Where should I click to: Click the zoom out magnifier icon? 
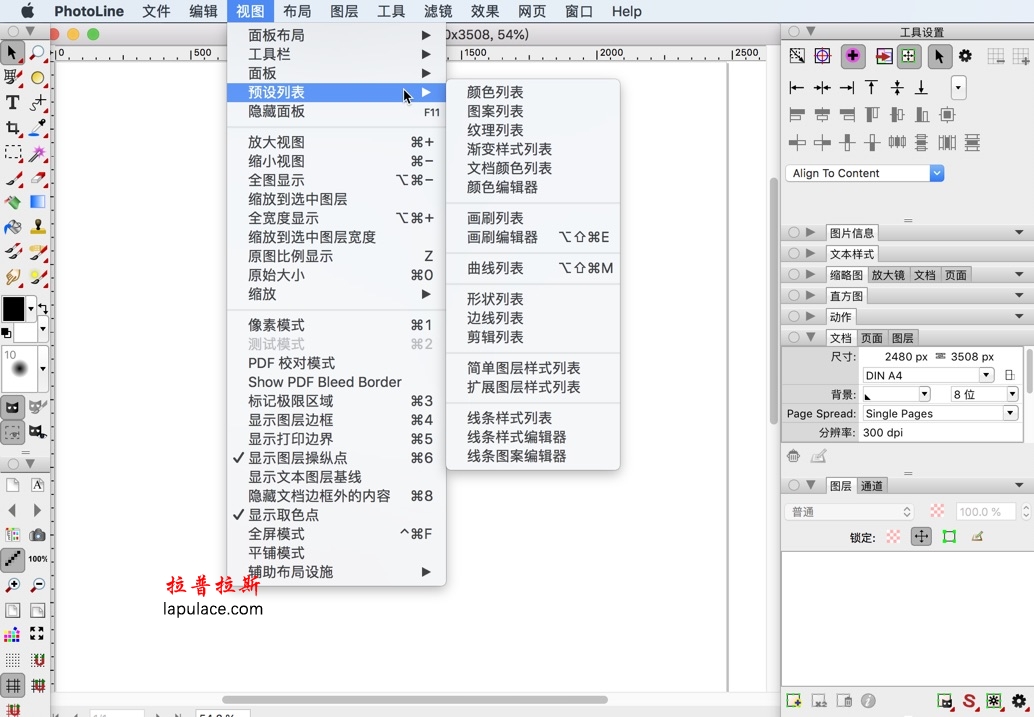click(x=38, y=585)
